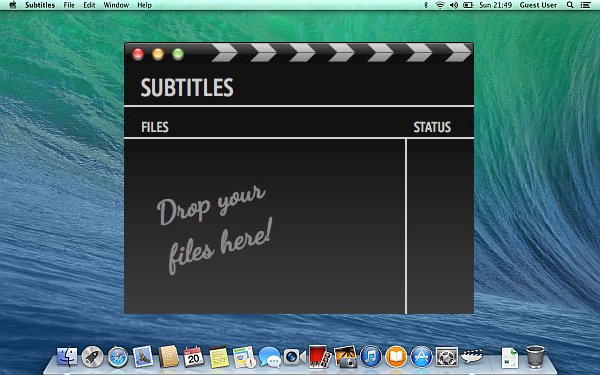Zoom Subtitles window with green button
The height and width of the screenshot is (375, 600).
coord(178,54)
